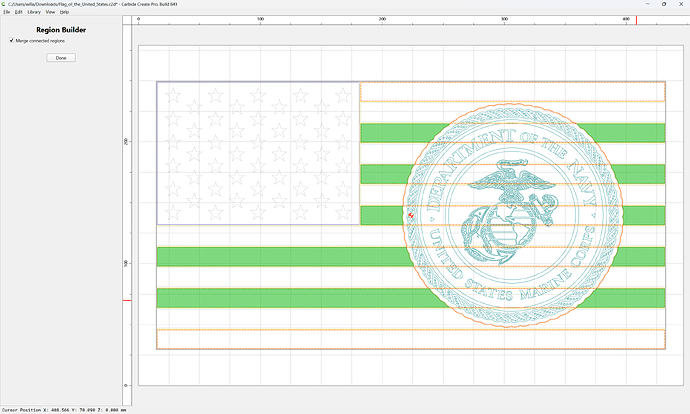Toggle Merge connected regions checkbox
The image size is (690, 414).
11,40
